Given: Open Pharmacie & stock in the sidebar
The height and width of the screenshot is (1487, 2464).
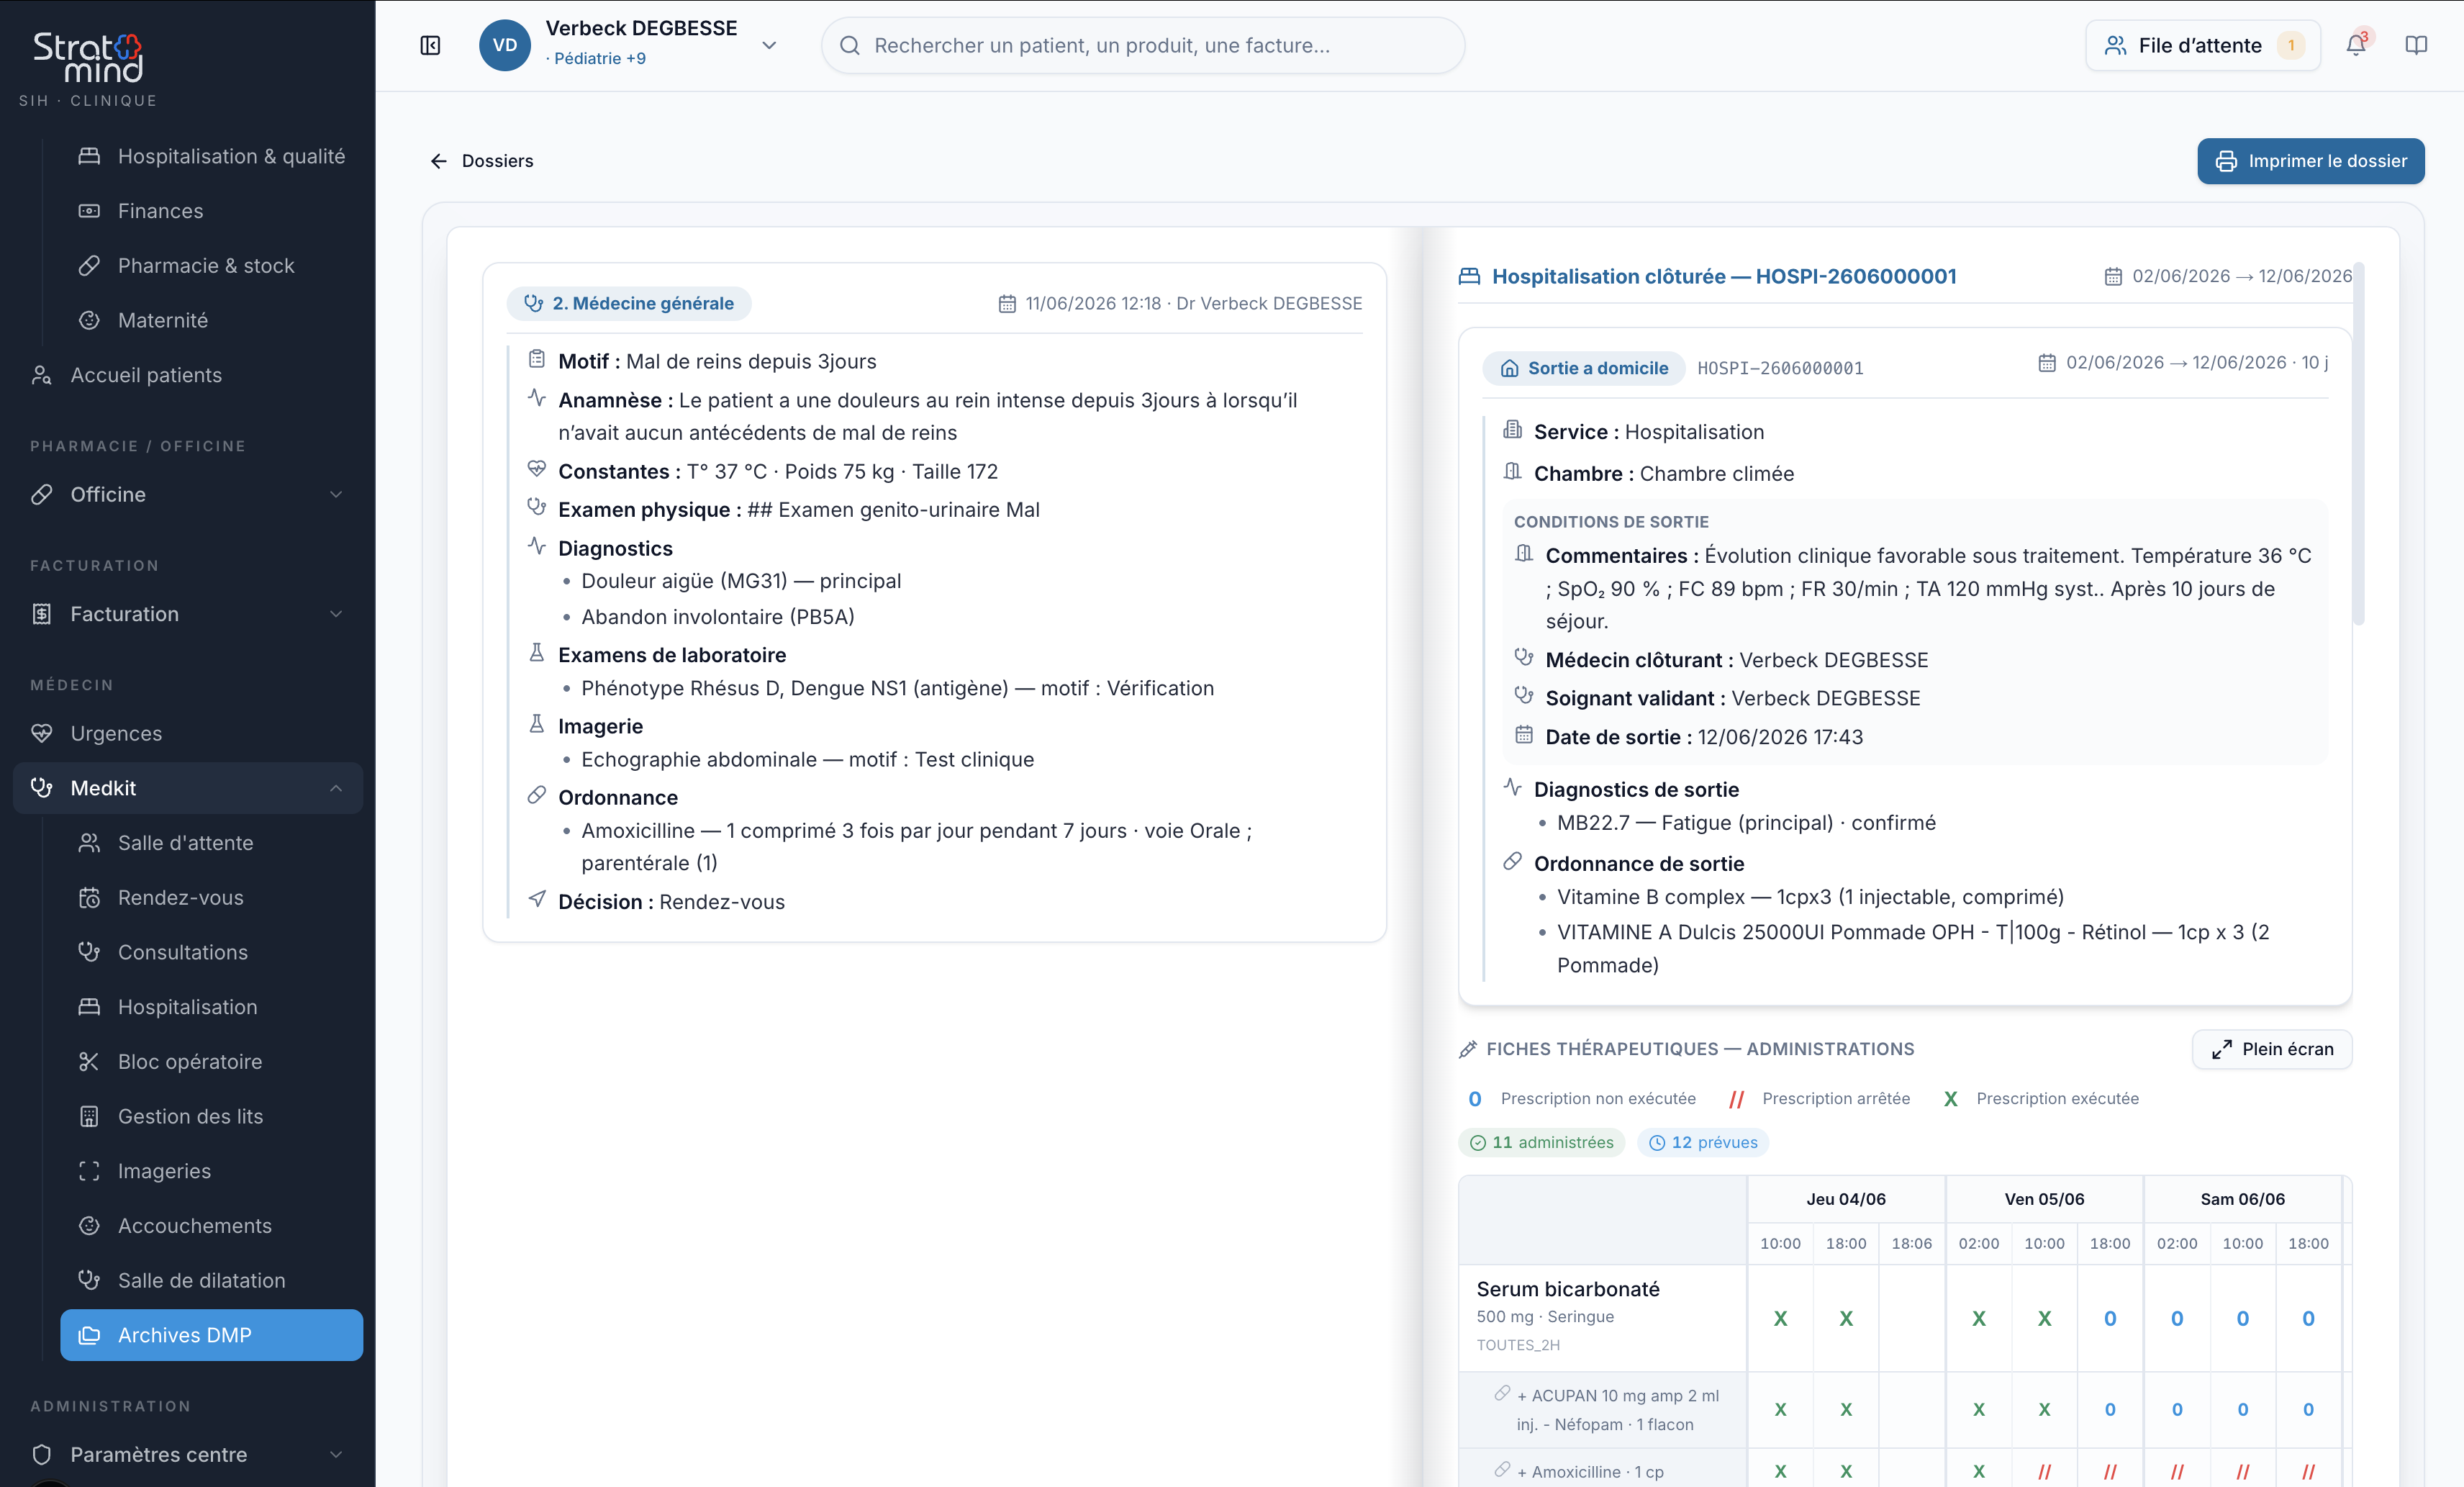Looking at the screenshot, I should coord(211,265).
